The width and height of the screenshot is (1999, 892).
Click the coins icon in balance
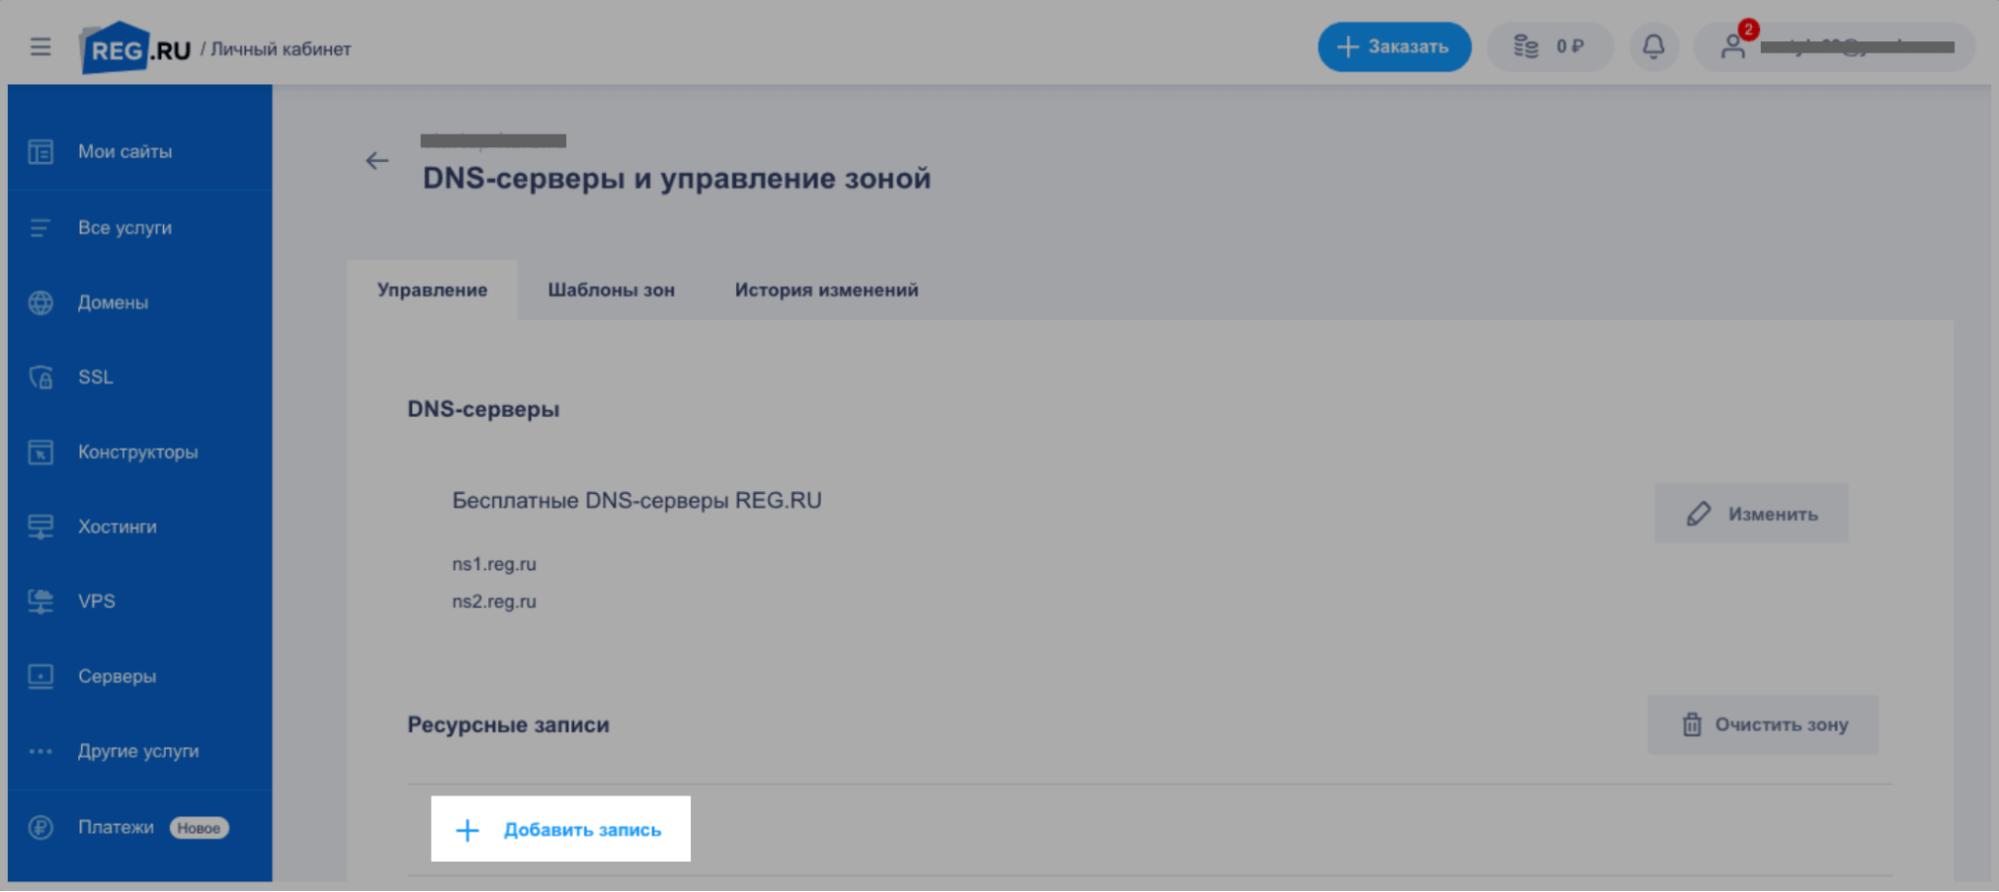click(x=1525, y=47)
